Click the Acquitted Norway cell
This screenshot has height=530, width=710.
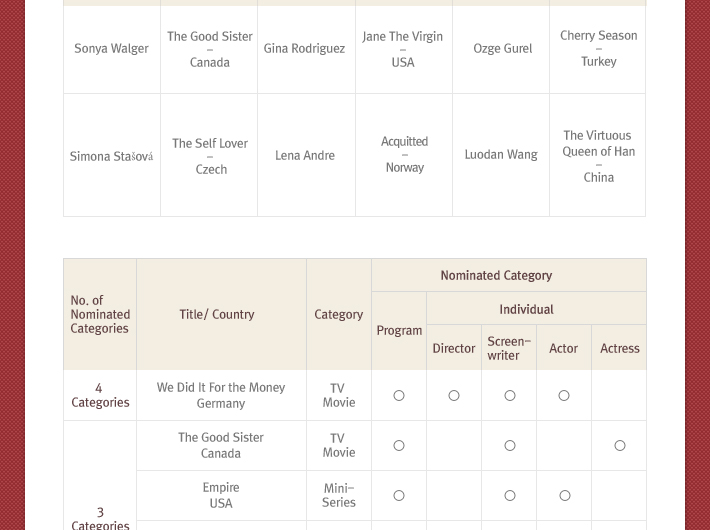pos(404,155)
